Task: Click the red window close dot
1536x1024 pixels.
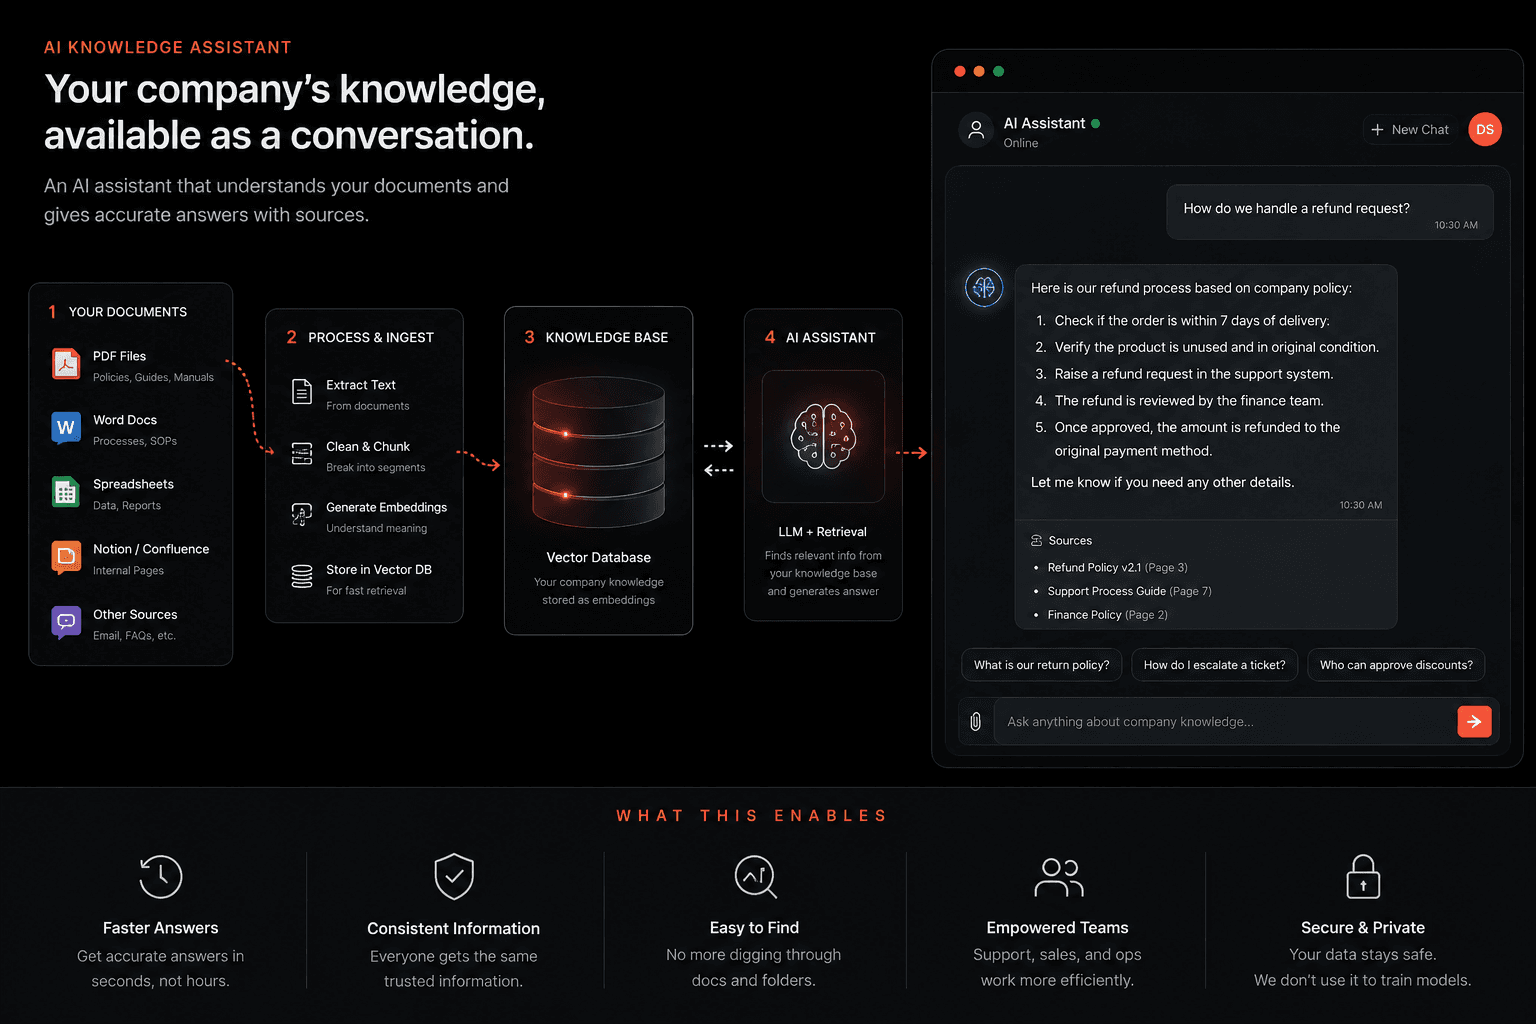Action: click(960, 71)
